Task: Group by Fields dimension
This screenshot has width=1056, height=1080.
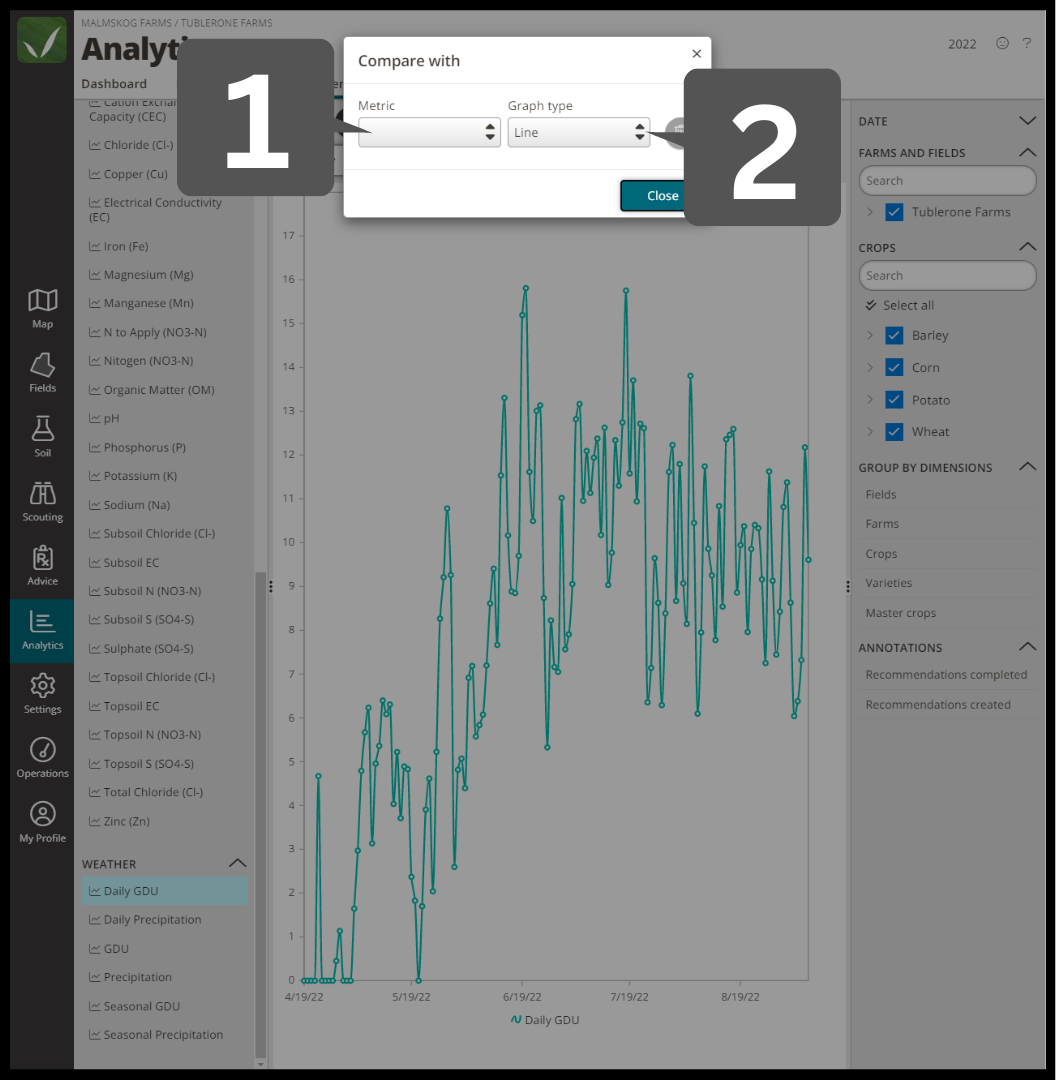Action: 881,495
